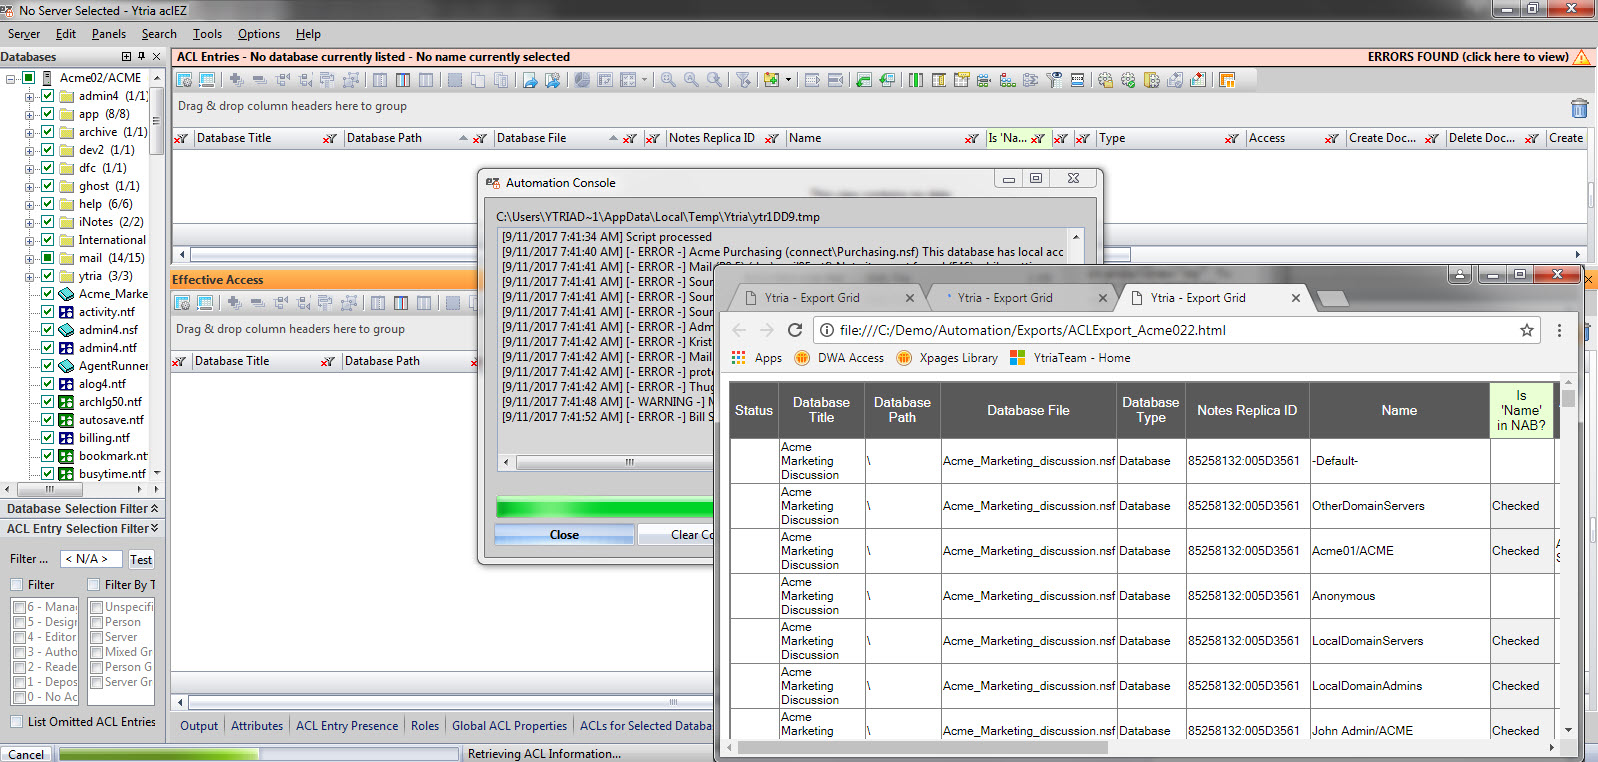Screen dimensions: 1598x762
Task: Toggle the 'Server' type checkbox
Action: click(97, 637)
